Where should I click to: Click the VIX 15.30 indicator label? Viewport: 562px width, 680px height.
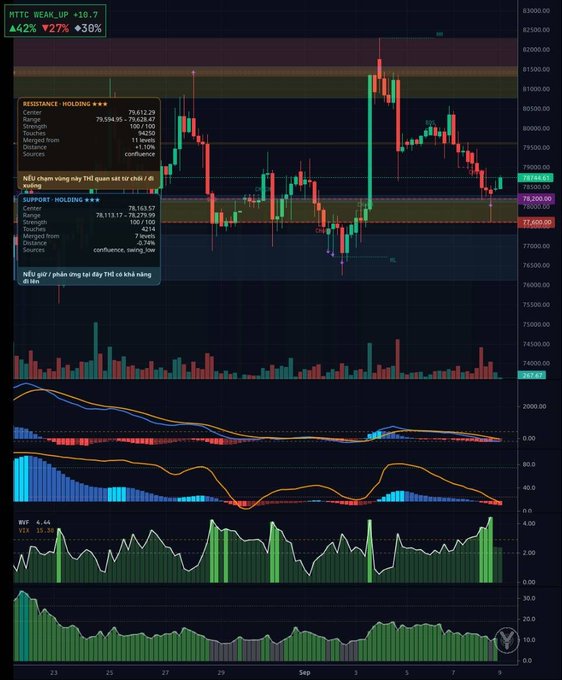[36, 530]
